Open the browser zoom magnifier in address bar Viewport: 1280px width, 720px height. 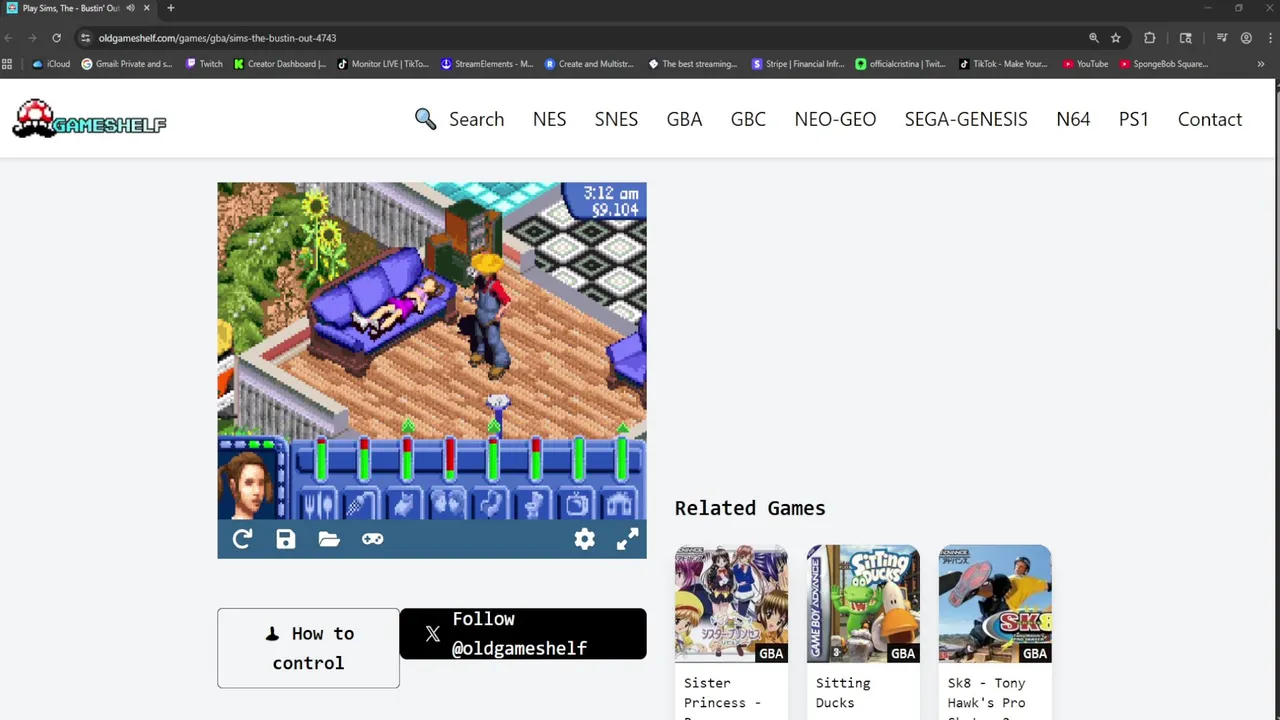tap(1094, 38)
